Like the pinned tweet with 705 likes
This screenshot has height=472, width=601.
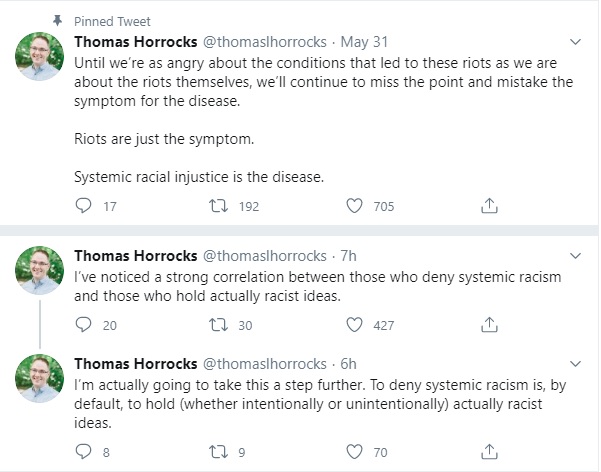tap(354, 206)
